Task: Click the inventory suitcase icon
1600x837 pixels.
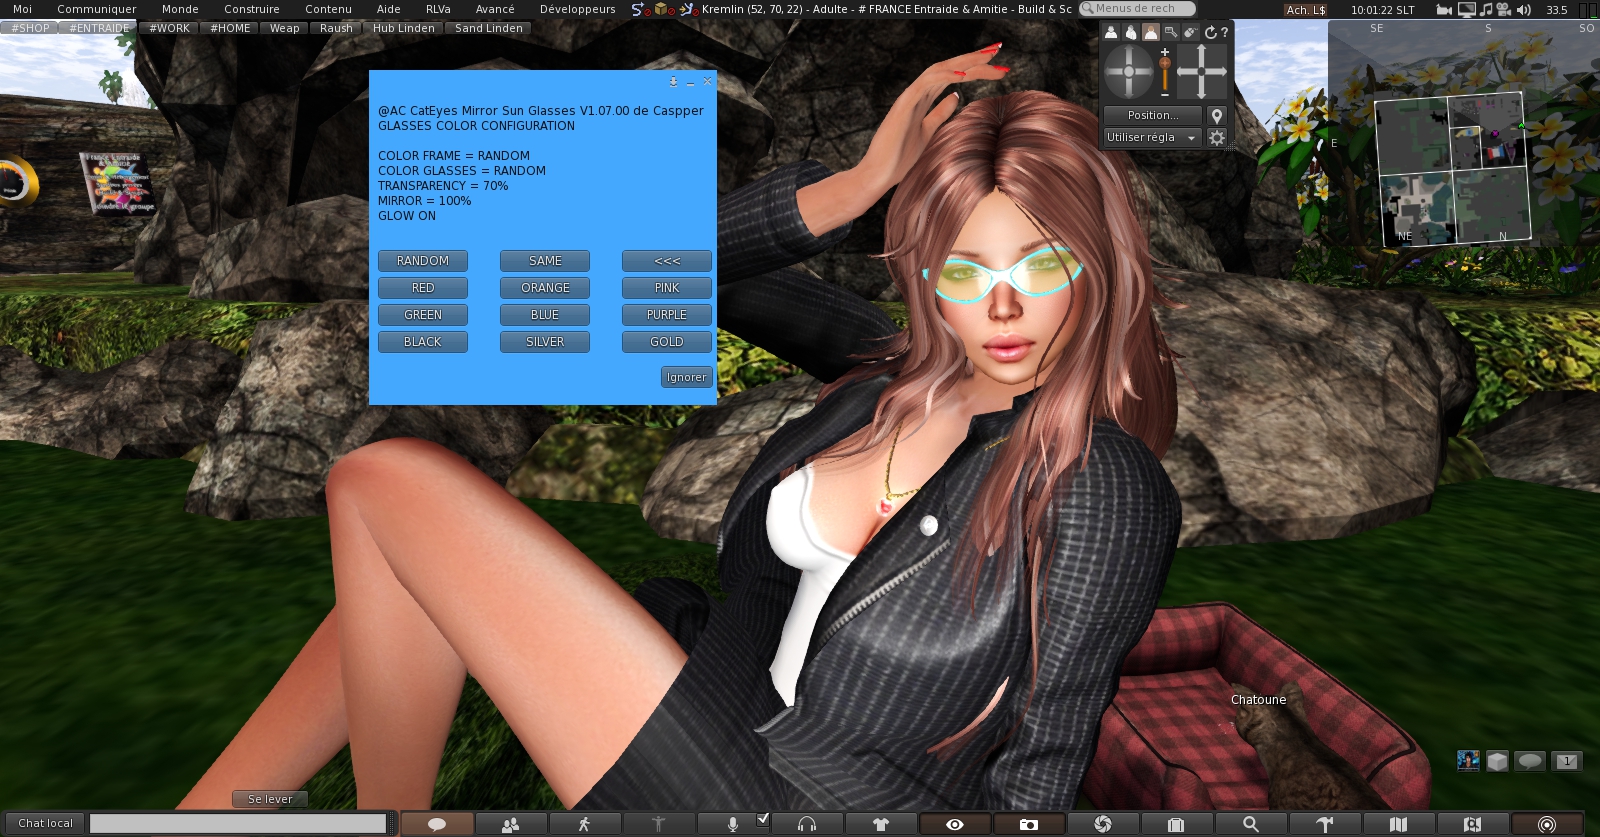Action: 1176,824
